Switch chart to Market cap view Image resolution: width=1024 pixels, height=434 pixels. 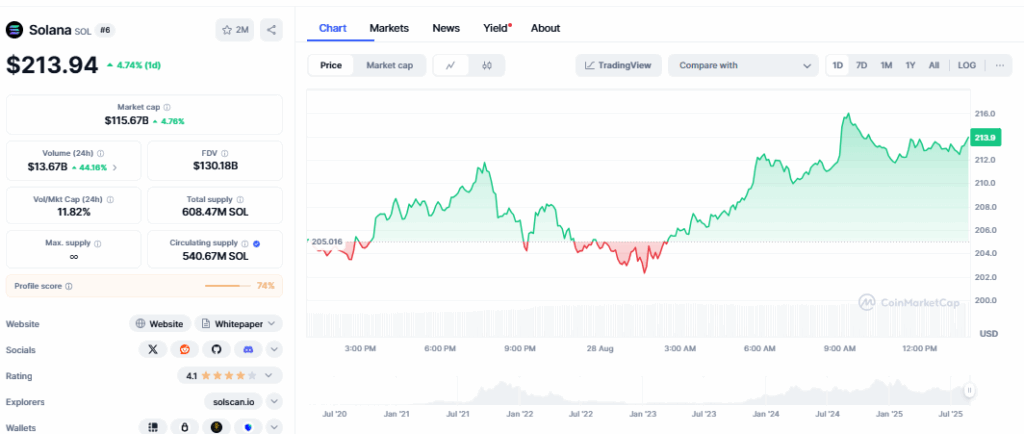[389, 65]
